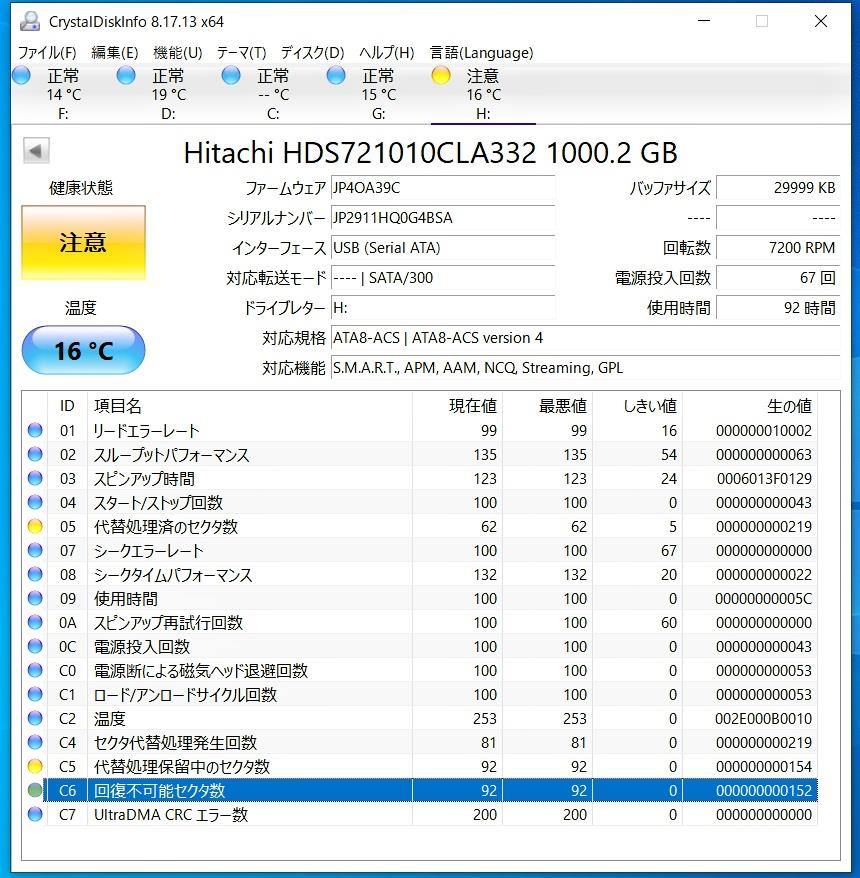Click the status orb for ID 0A row
The image size is (860, 878).
35,622
